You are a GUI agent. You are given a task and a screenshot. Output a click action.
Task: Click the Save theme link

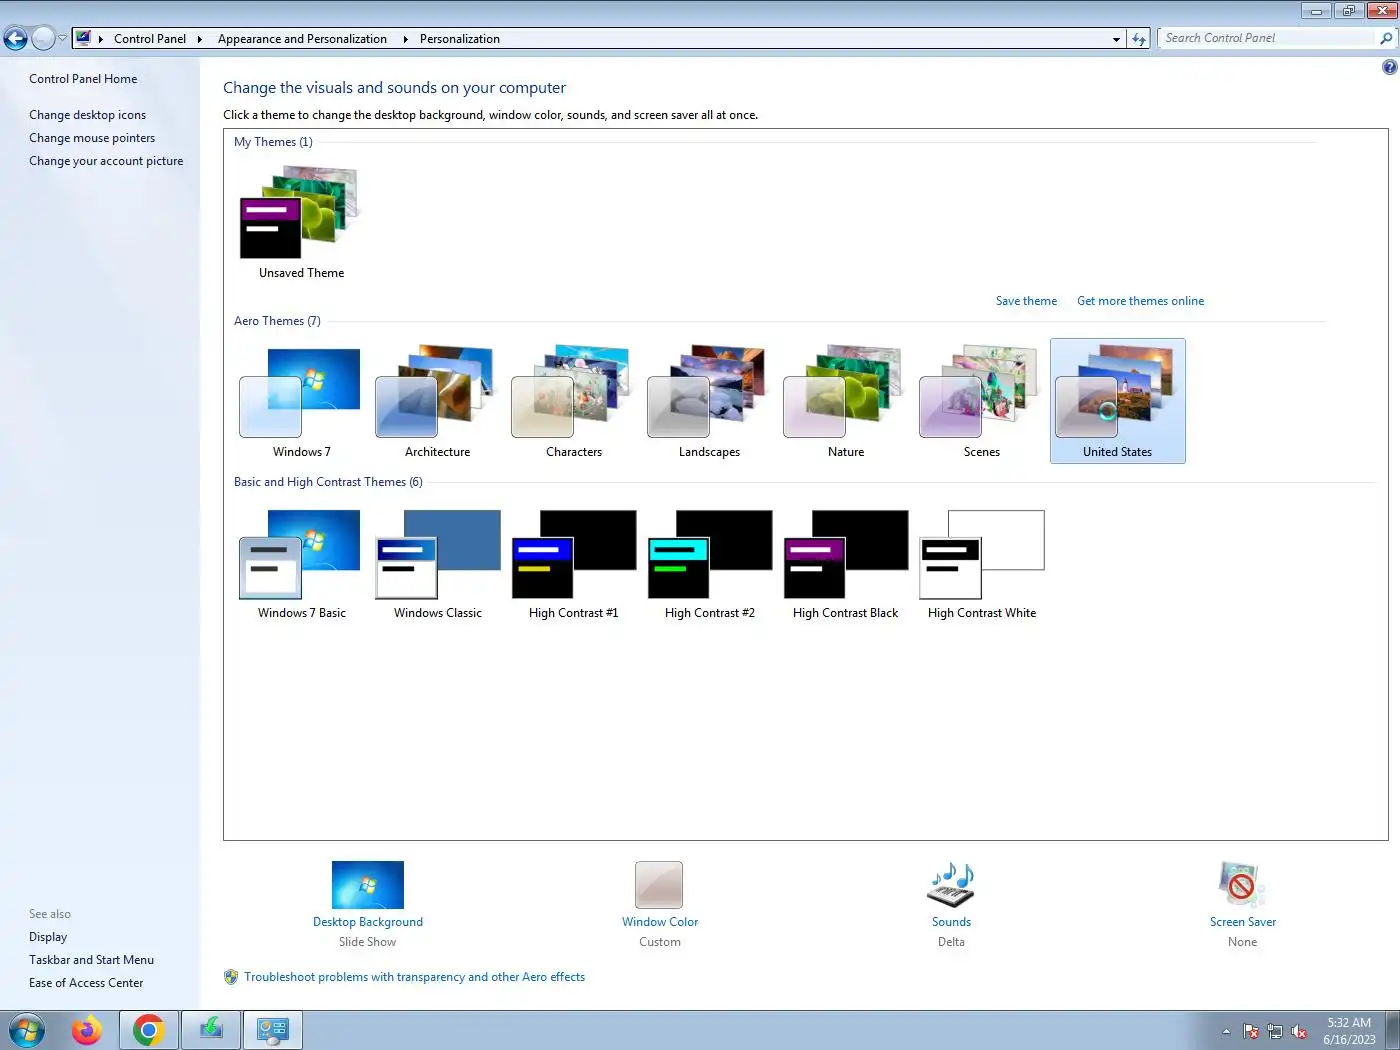[1026, 301]
